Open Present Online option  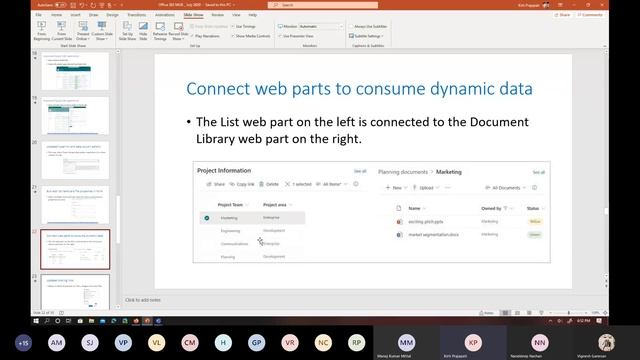click(83, 31)
